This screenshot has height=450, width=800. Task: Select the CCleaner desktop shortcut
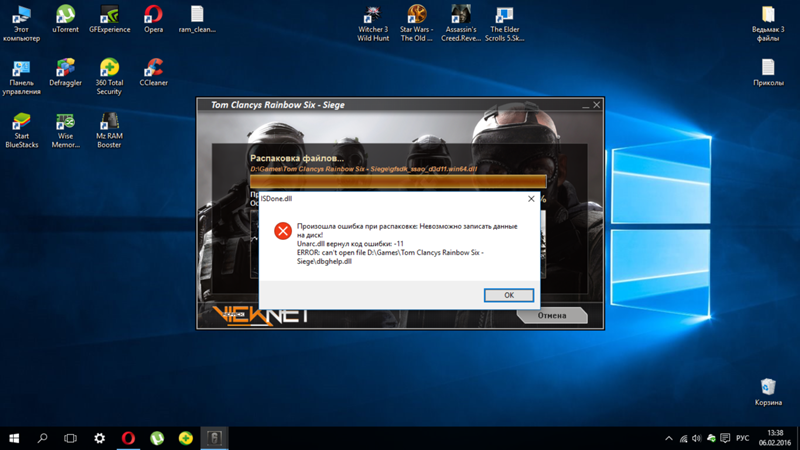[153, 72]
